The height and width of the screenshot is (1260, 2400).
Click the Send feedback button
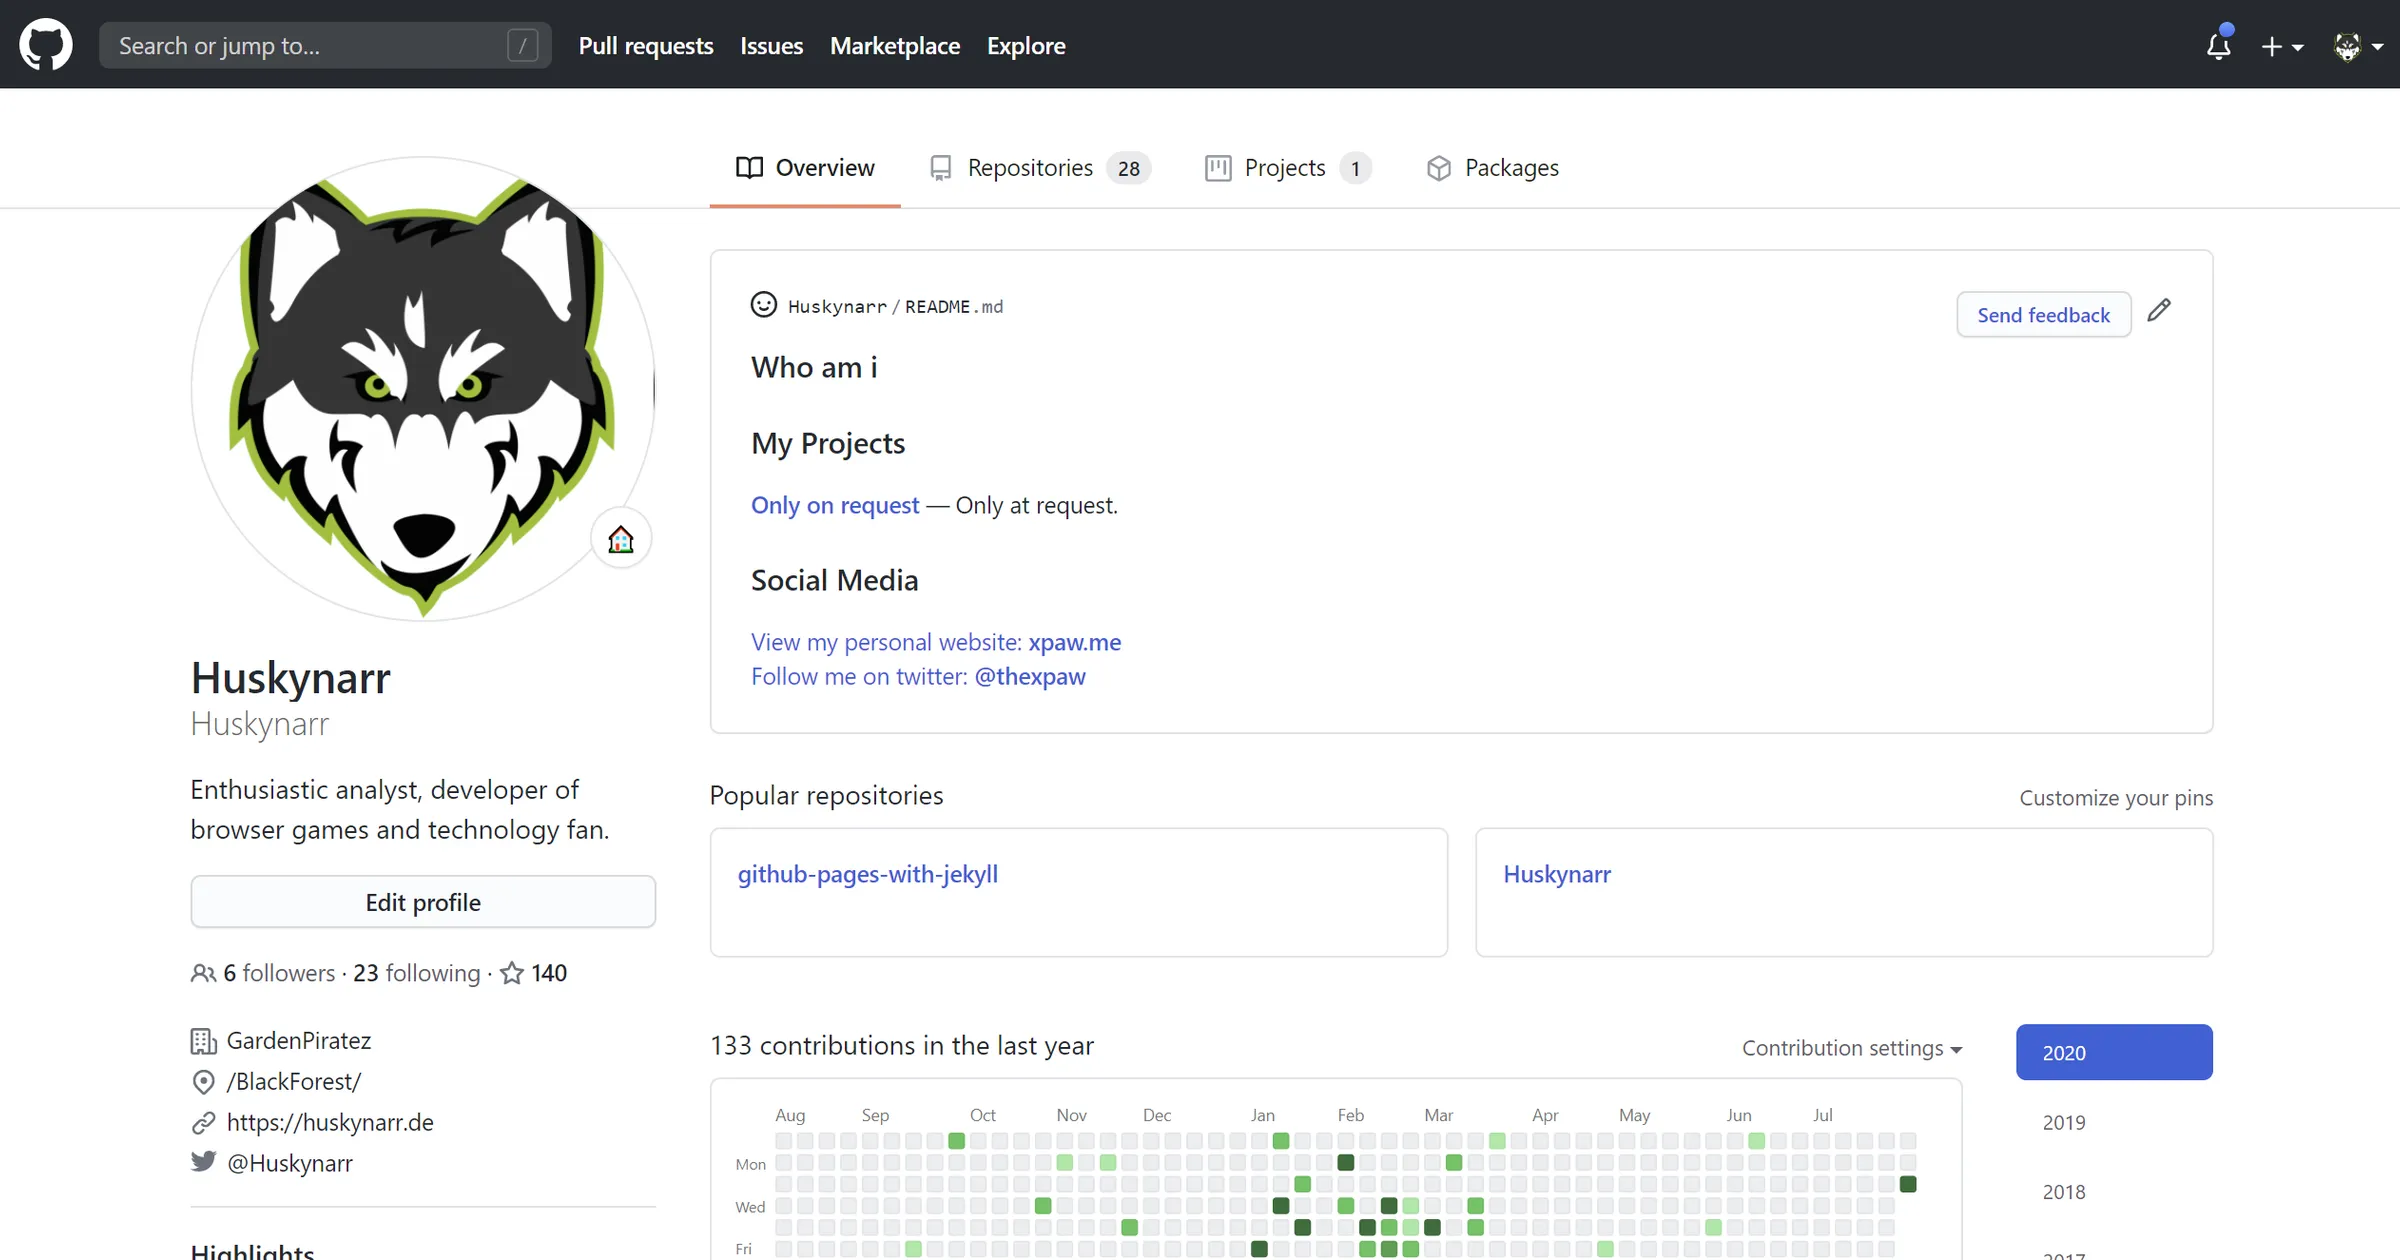pyautogui.click(x=2044, y=315)
